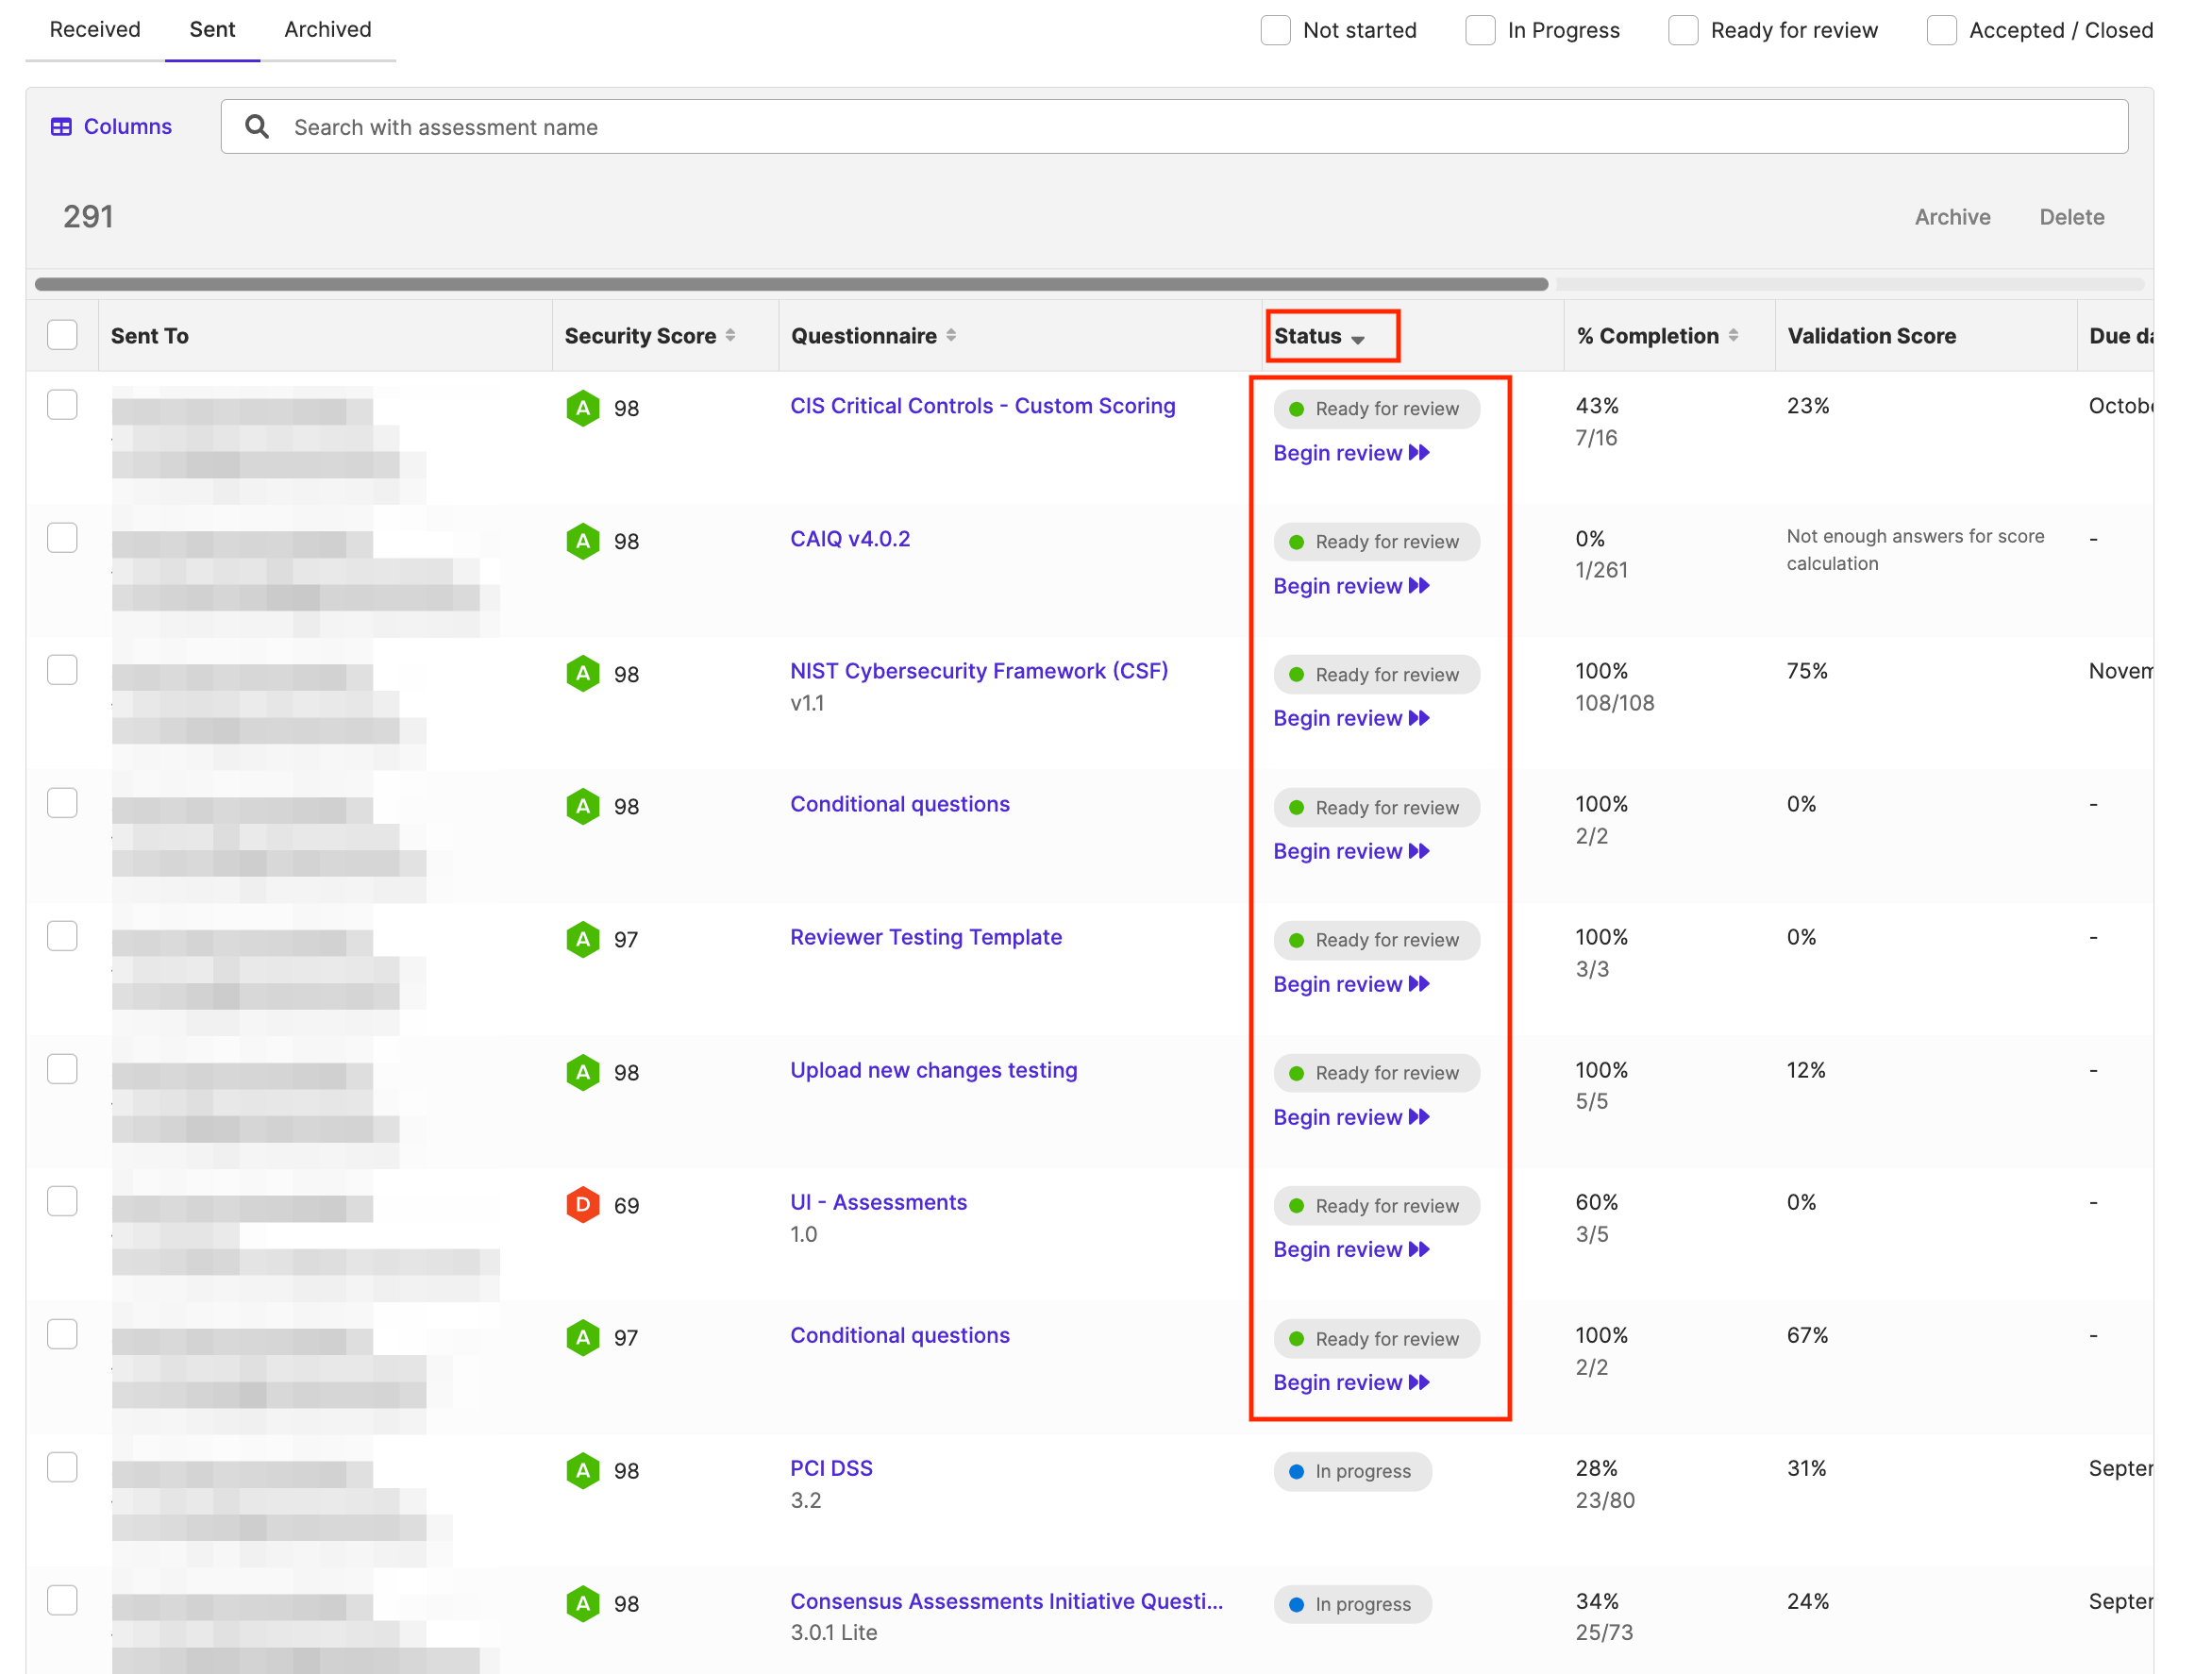
Task: Click A grade badge for PCI DSS row
Action: click(583, 1471)
